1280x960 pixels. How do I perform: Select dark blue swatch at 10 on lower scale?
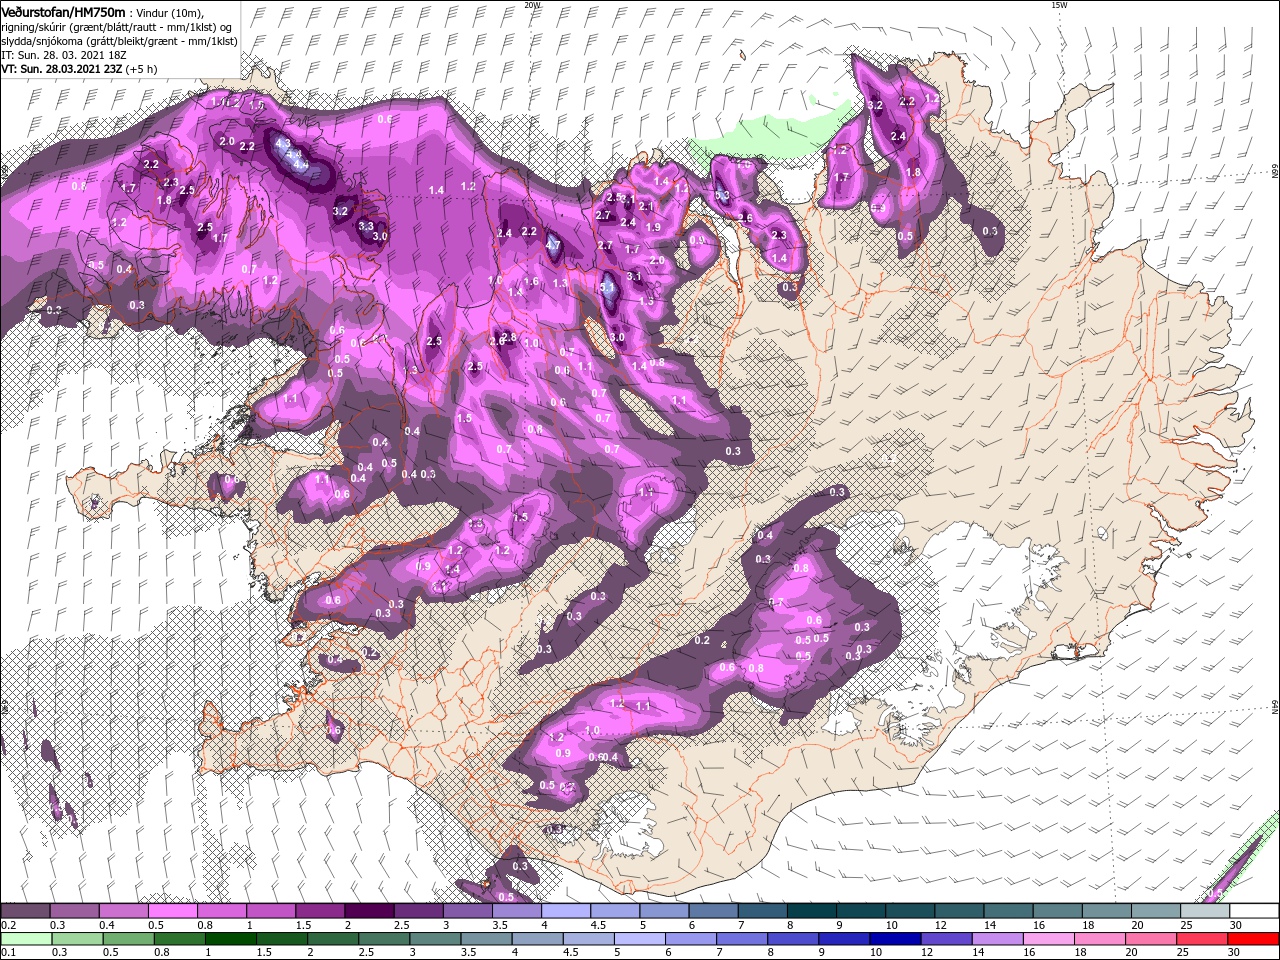(x=893, y=939)
